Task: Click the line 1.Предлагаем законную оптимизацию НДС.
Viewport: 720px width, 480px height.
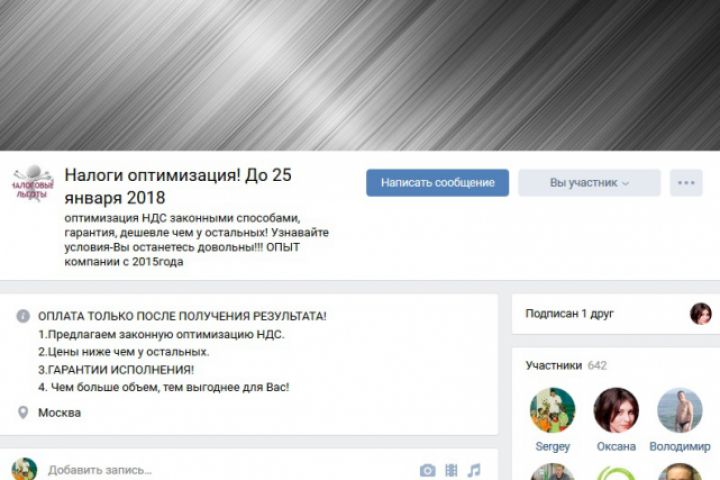Action: click(x=161, y=334)
